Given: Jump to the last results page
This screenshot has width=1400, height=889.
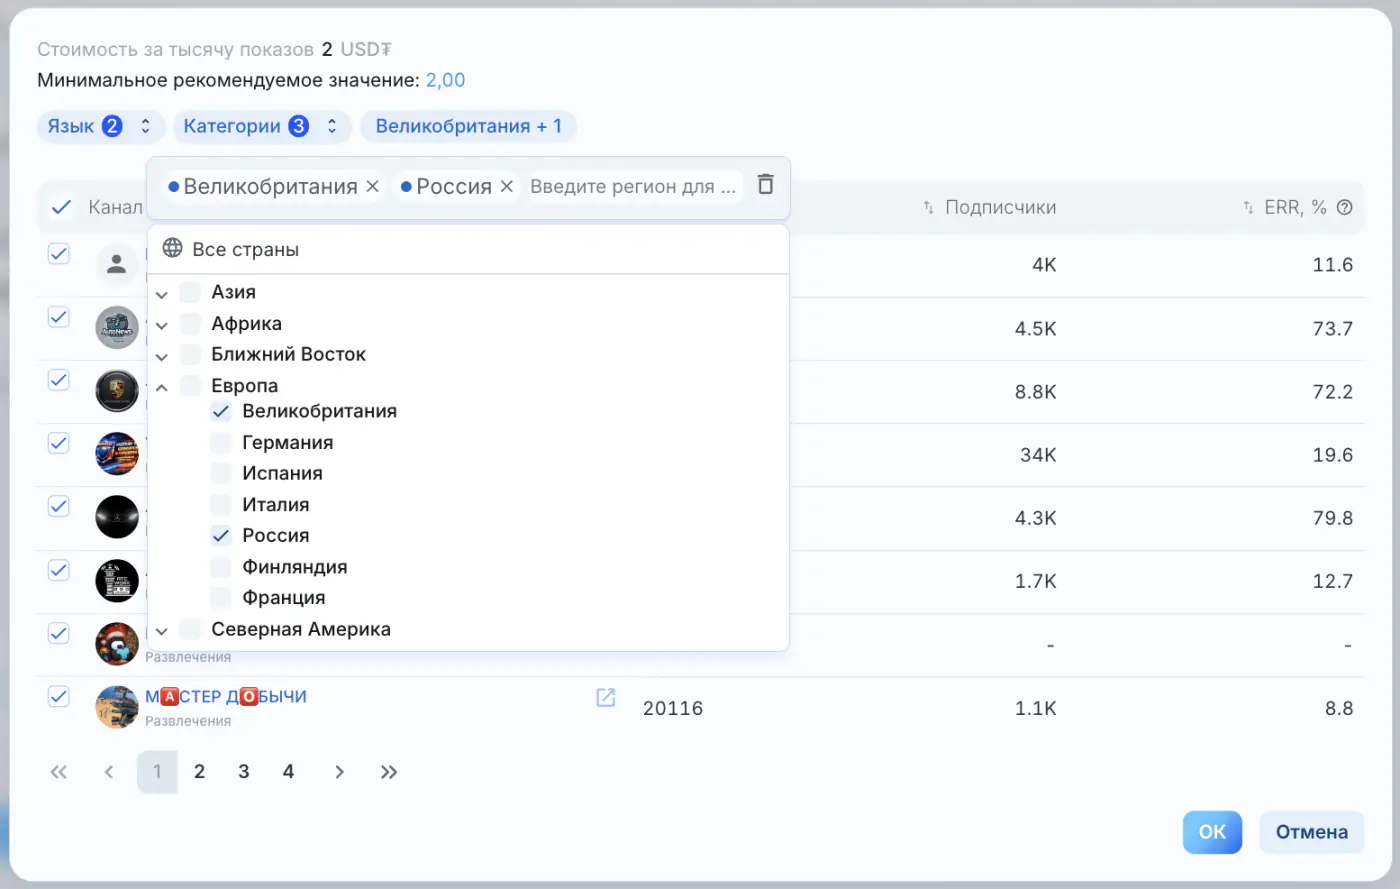Looking at the screenshot, I should pos(389,772).
